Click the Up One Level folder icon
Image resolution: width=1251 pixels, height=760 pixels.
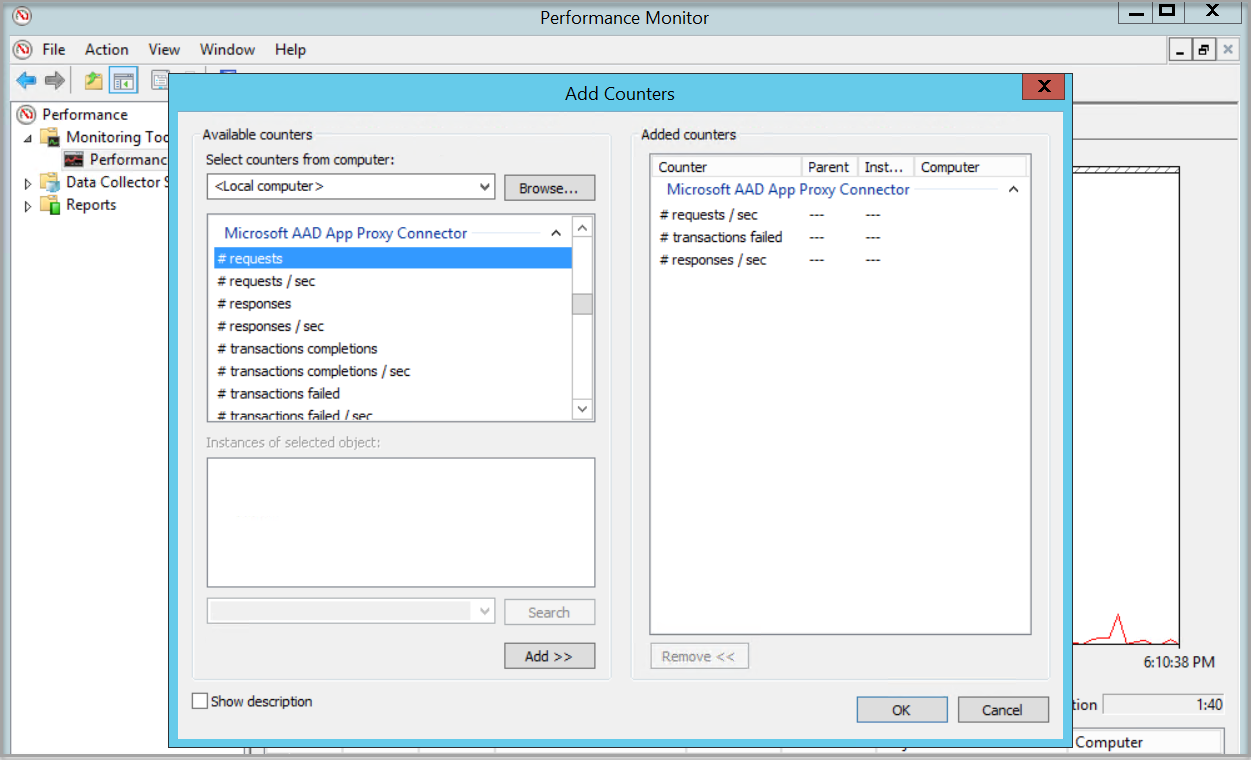pyautogui.click(x=93, y=80)
